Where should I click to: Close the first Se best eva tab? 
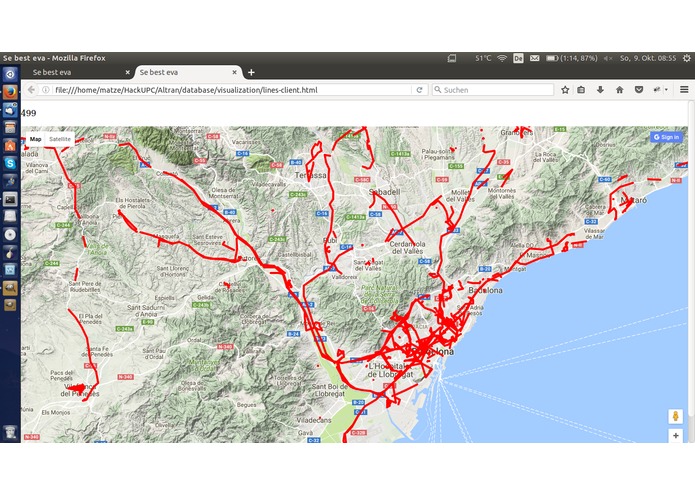pos(128,72)
